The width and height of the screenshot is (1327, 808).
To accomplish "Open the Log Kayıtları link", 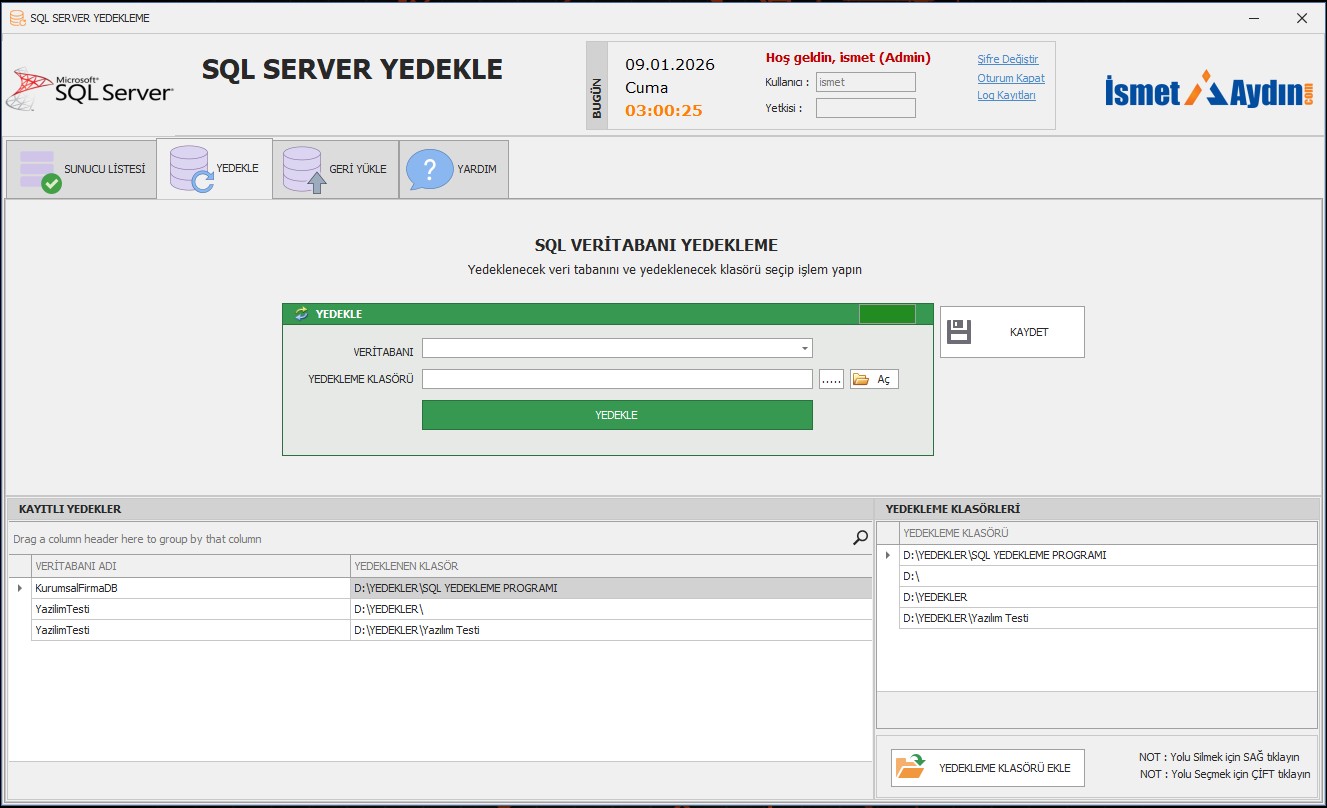I will pos(1006,96).
